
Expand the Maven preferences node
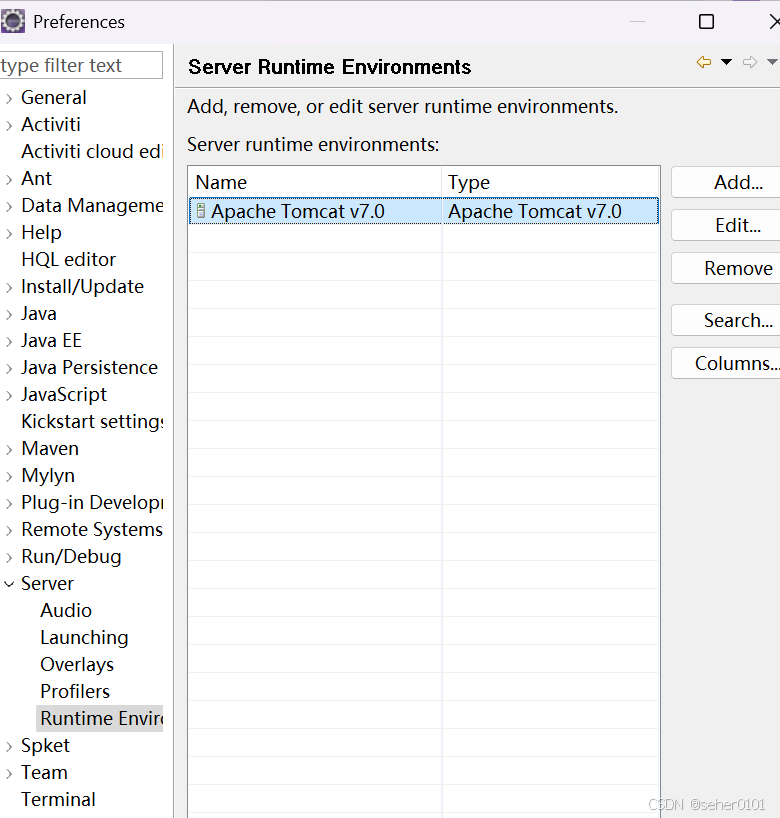coord(9,450)
